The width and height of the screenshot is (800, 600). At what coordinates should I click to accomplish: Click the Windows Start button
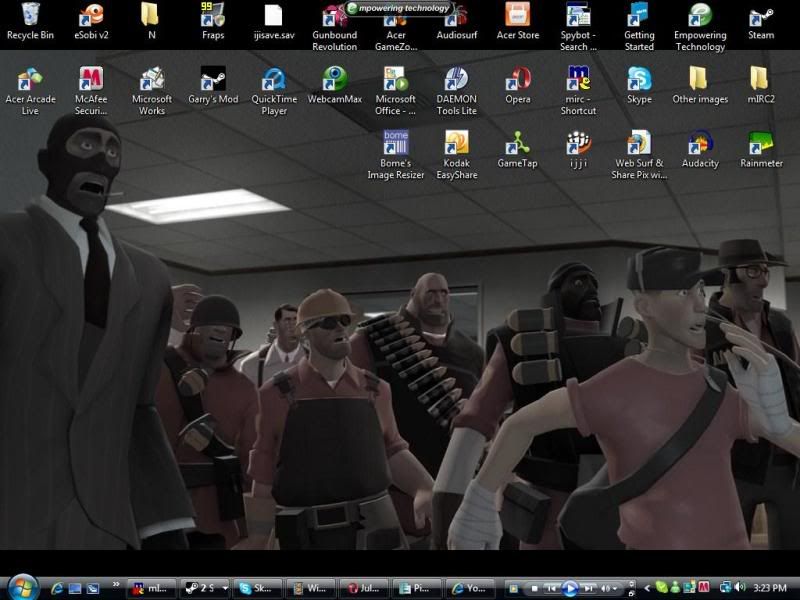[22, 587]
